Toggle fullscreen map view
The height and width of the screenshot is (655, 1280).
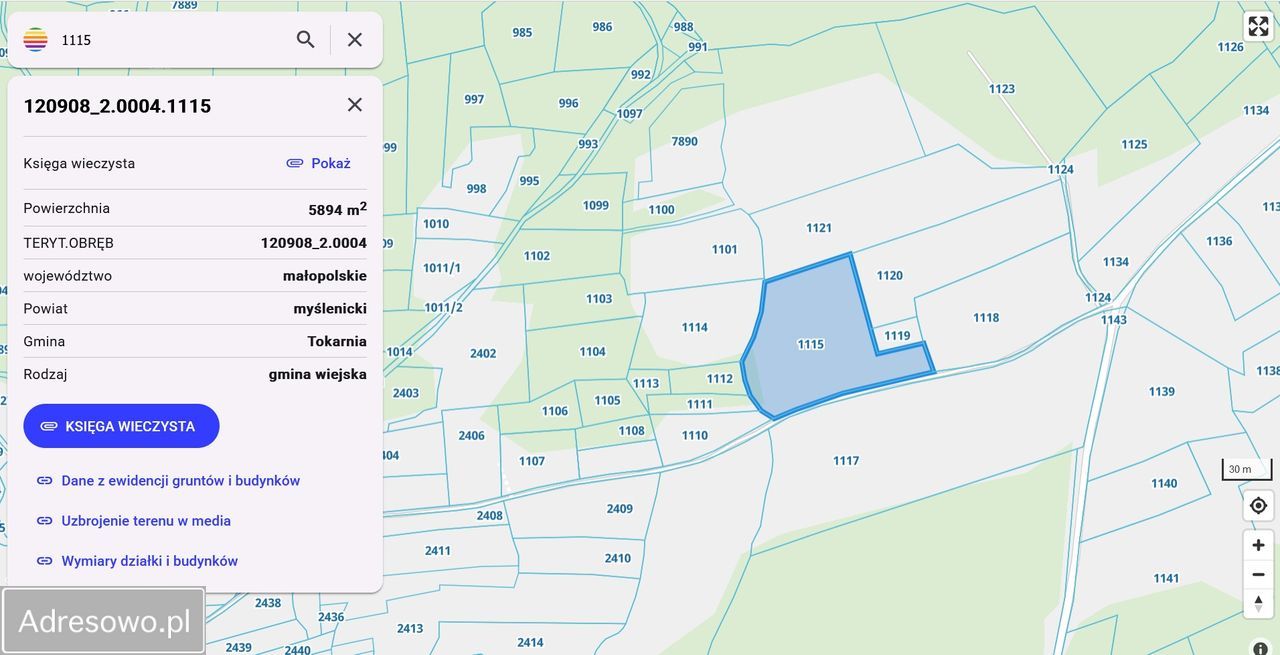(x=1258, y=27)
